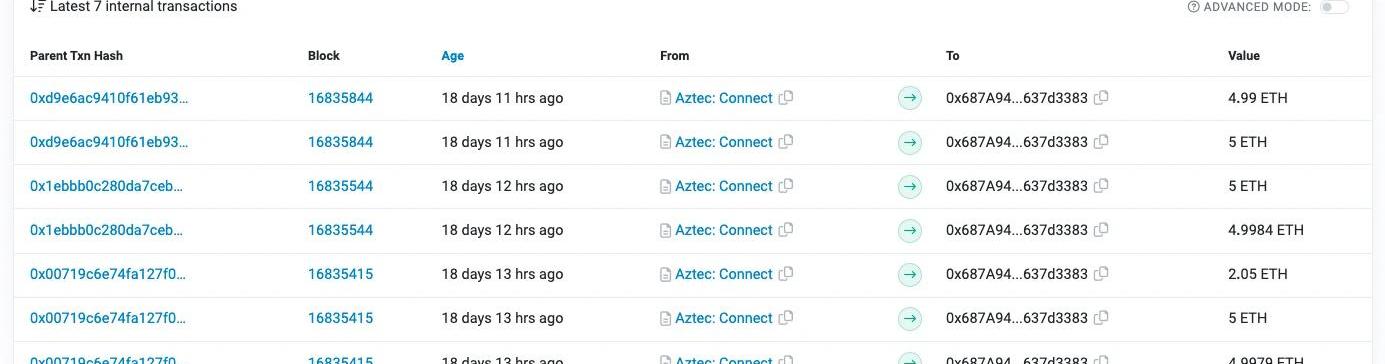Click the contract file icon in the 4.99 ETH row

pos(665,98)
